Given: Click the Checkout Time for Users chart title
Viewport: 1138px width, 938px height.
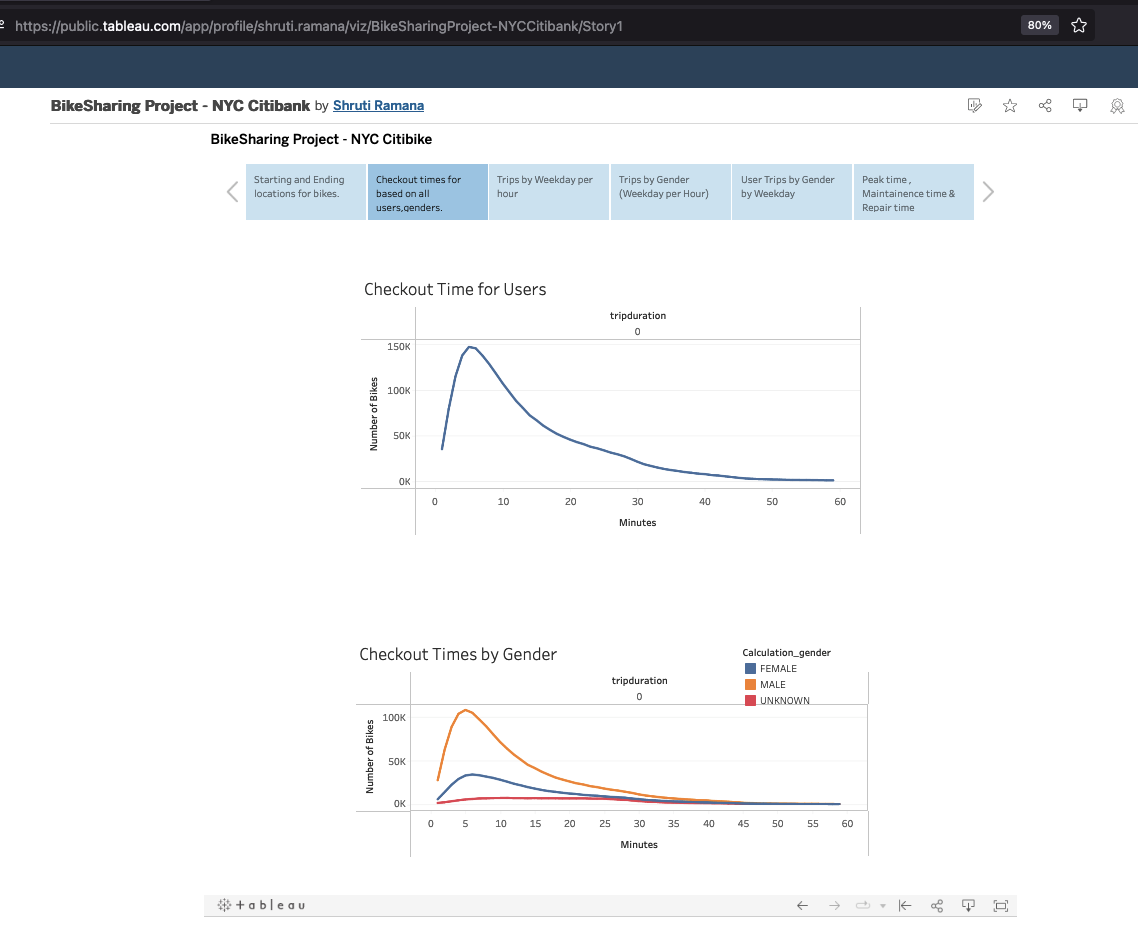Looking at the screenshot, I should [455, 289].
